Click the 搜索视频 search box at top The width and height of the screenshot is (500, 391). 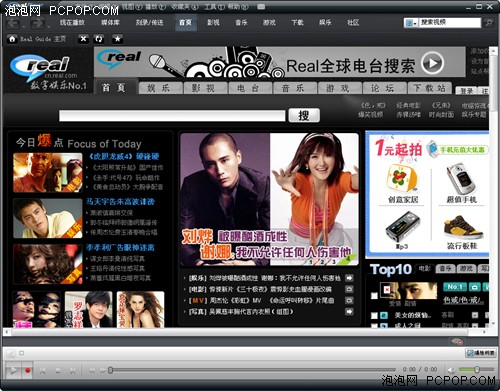[450, 23]
